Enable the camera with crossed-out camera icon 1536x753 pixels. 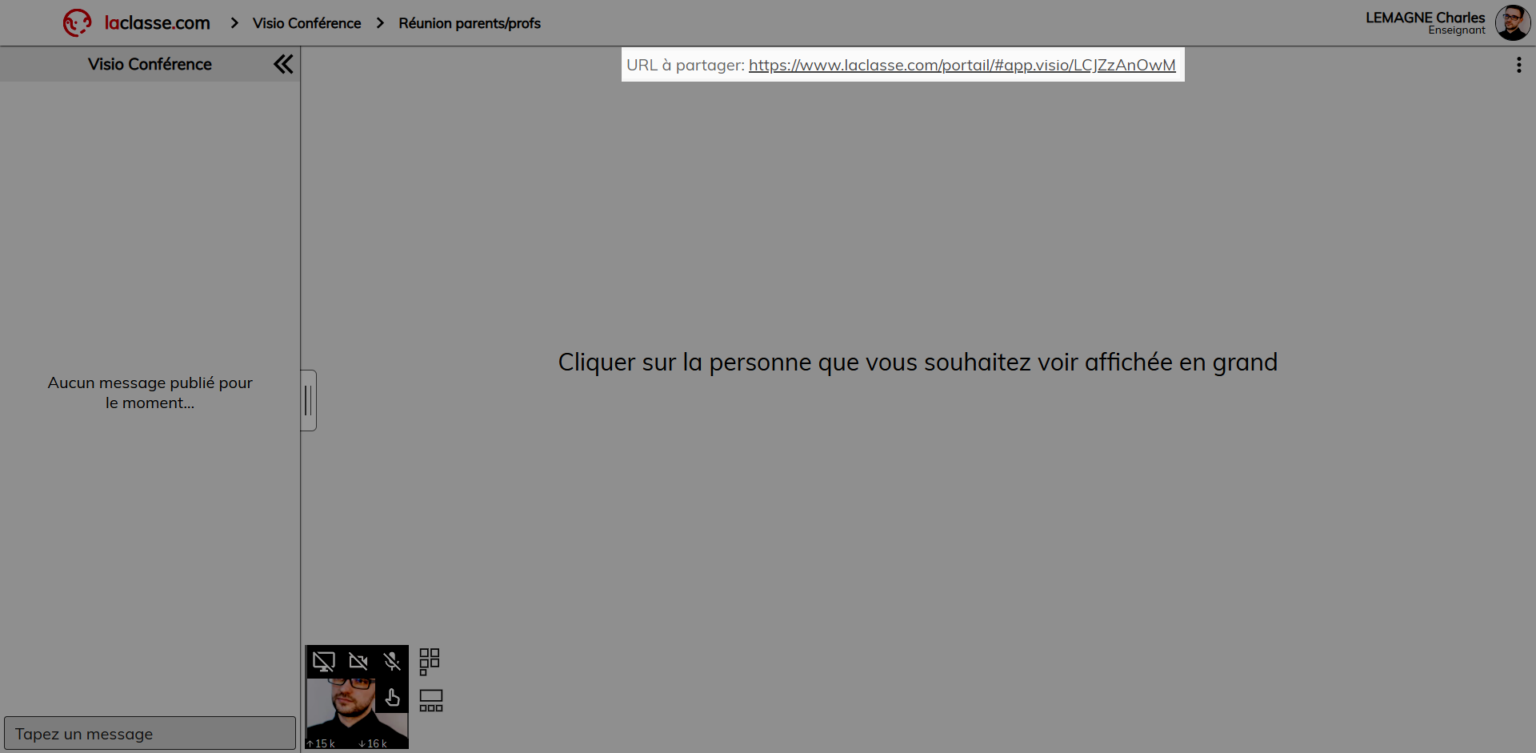pos(358,662)
